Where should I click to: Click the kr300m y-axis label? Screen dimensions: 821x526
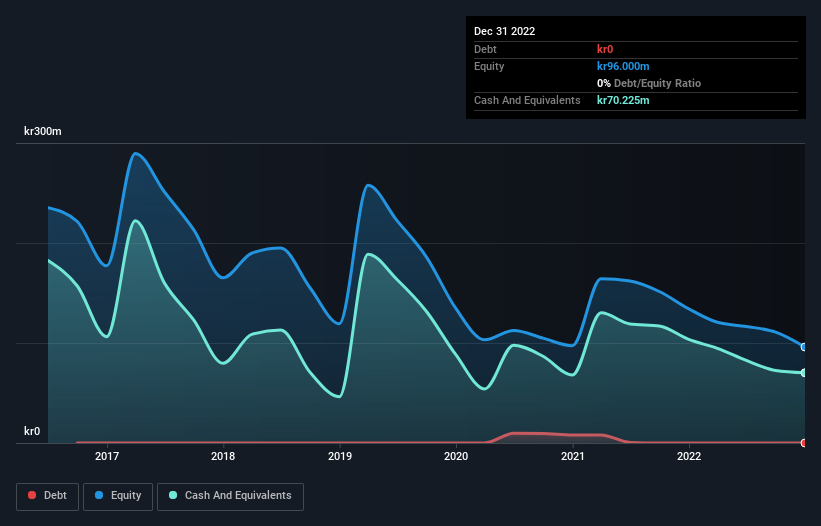pyautogui.click(x=42, y=131)
